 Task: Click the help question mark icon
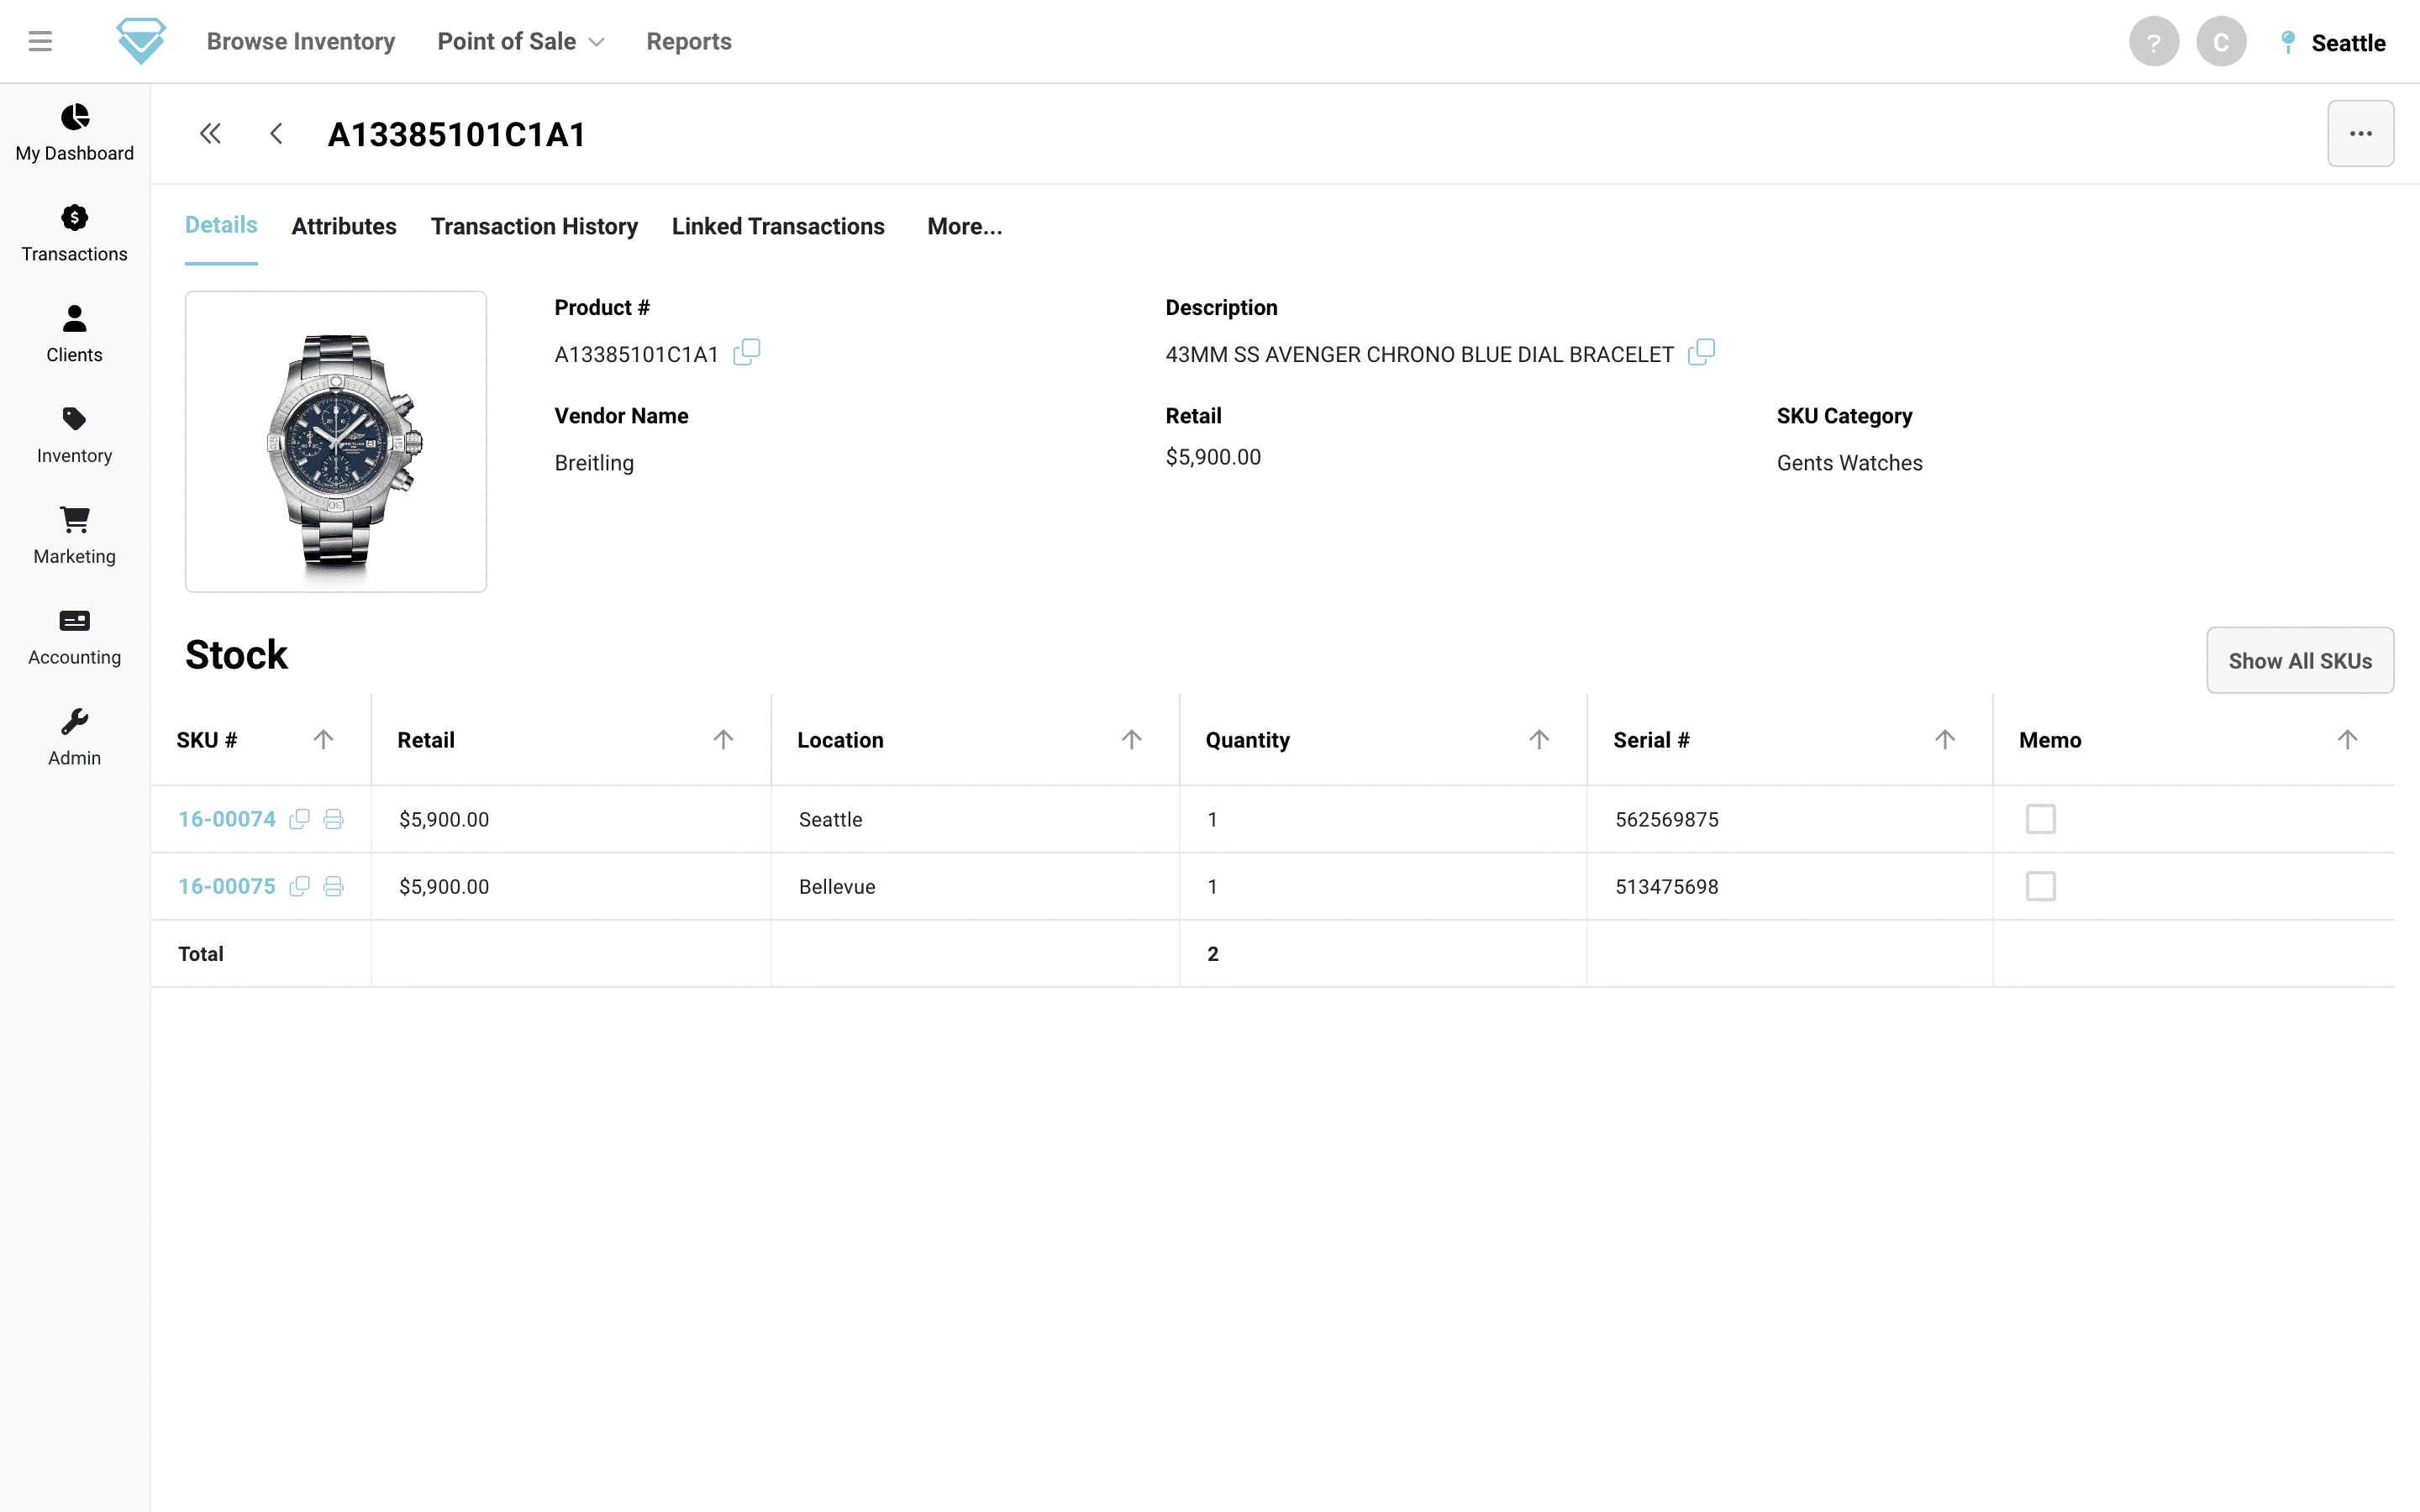point(2153,42)
